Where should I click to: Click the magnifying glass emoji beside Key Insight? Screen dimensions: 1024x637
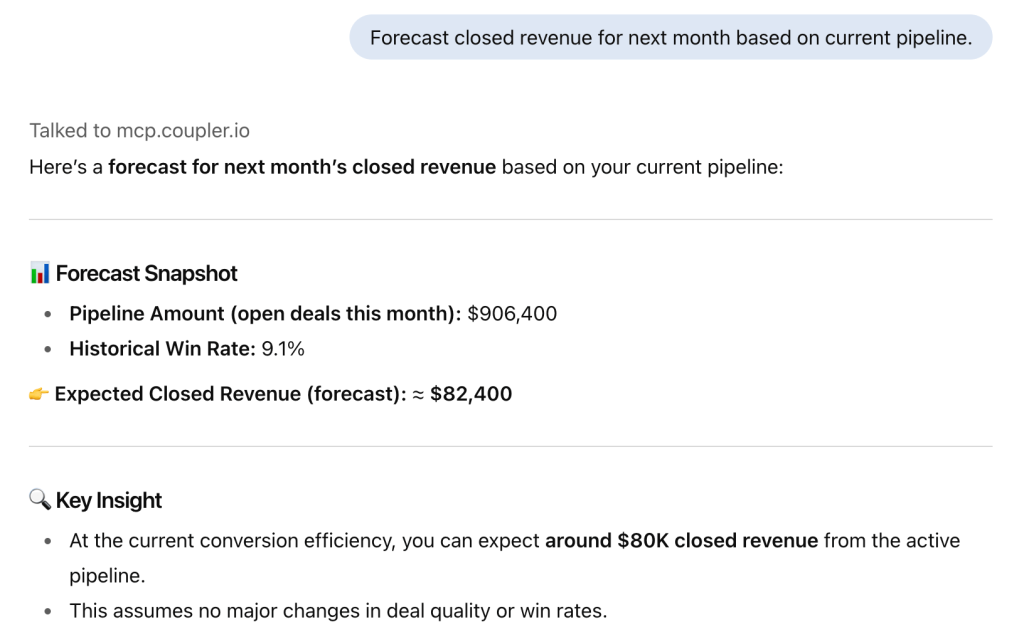coord(40,500)
